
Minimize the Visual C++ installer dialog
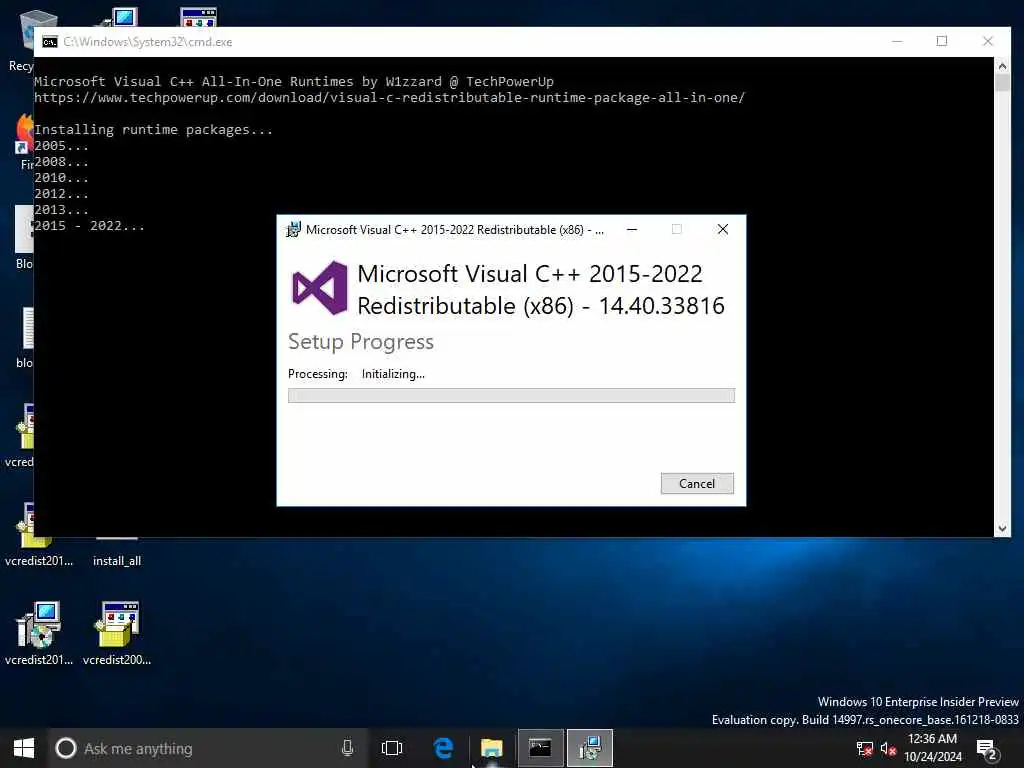(632, 229)
